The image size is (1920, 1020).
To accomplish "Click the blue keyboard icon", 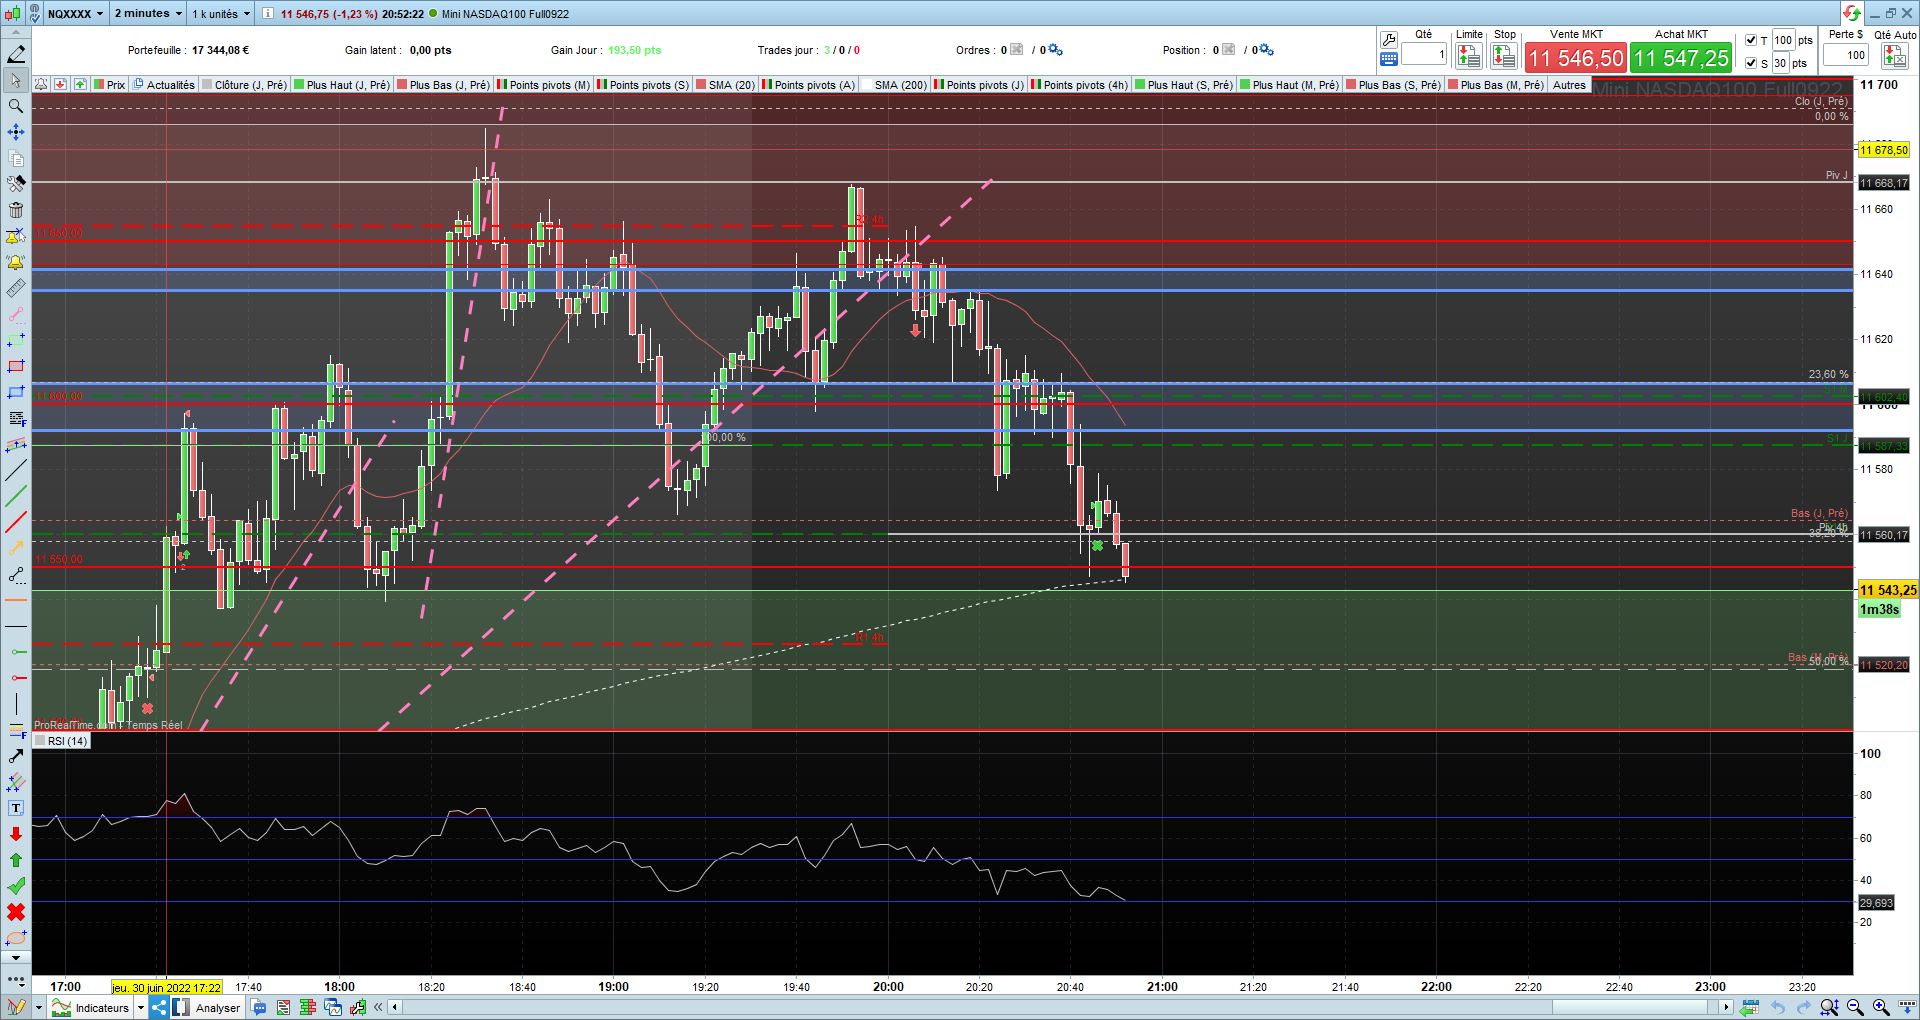I will pyautogui.click(x=1389, y=59).
